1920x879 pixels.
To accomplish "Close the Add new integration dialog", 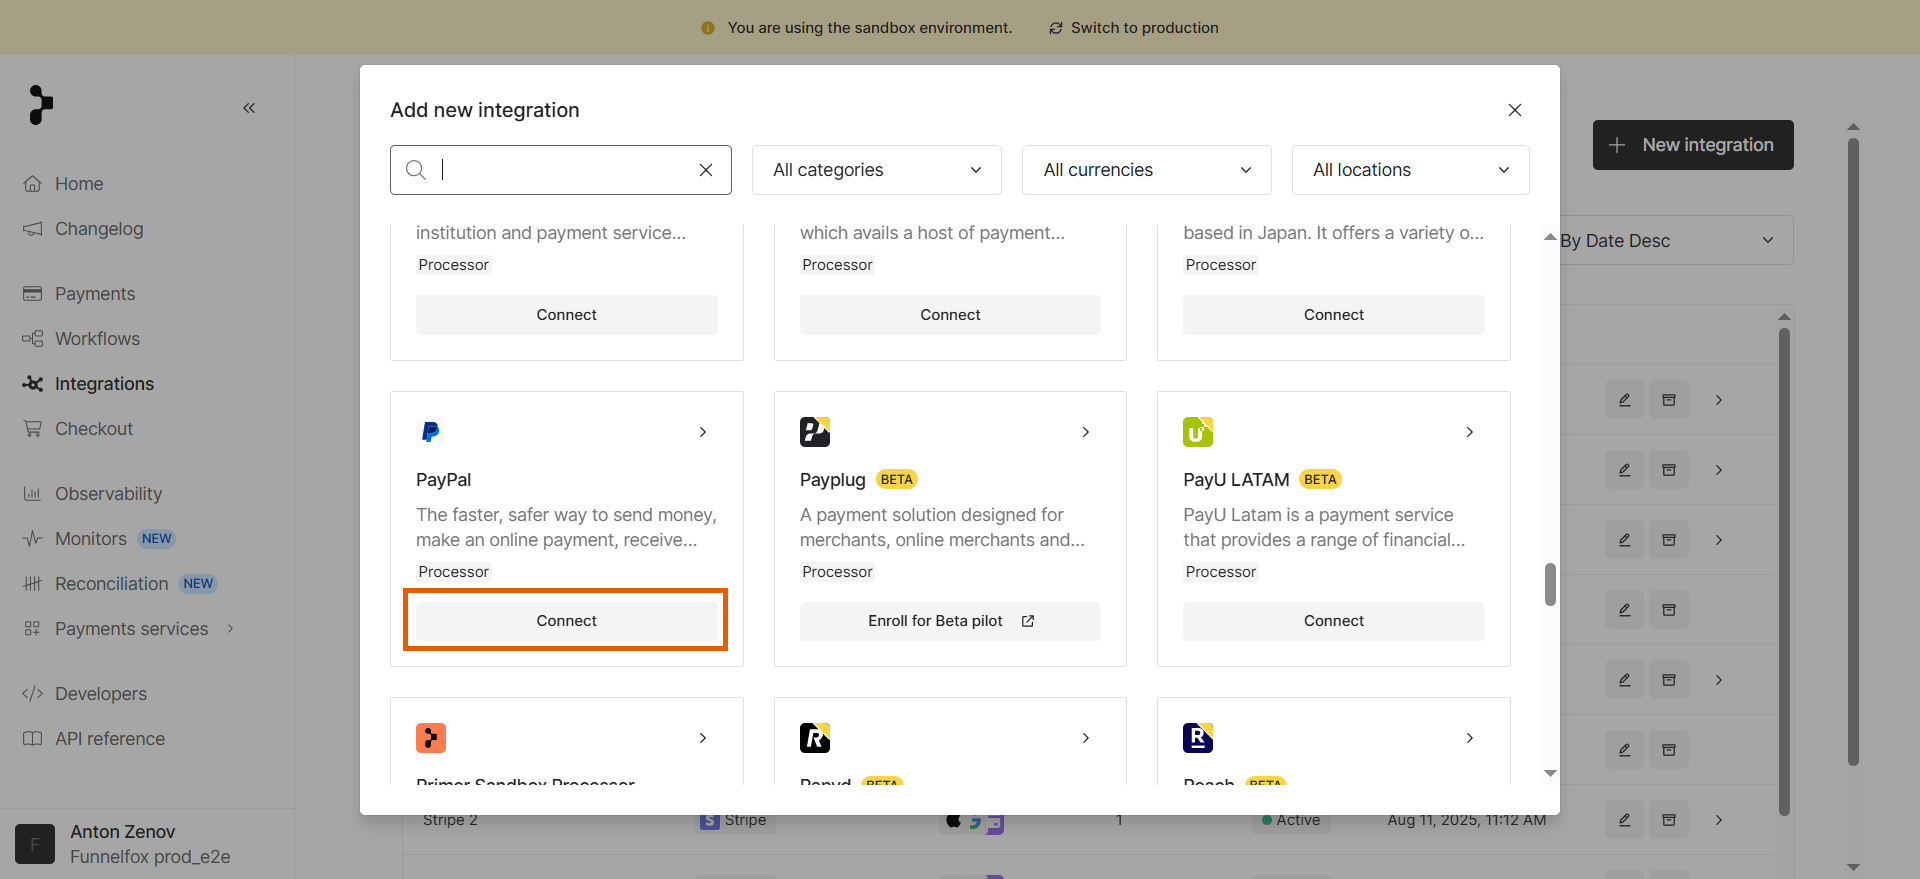I will tap(1515, 110).
